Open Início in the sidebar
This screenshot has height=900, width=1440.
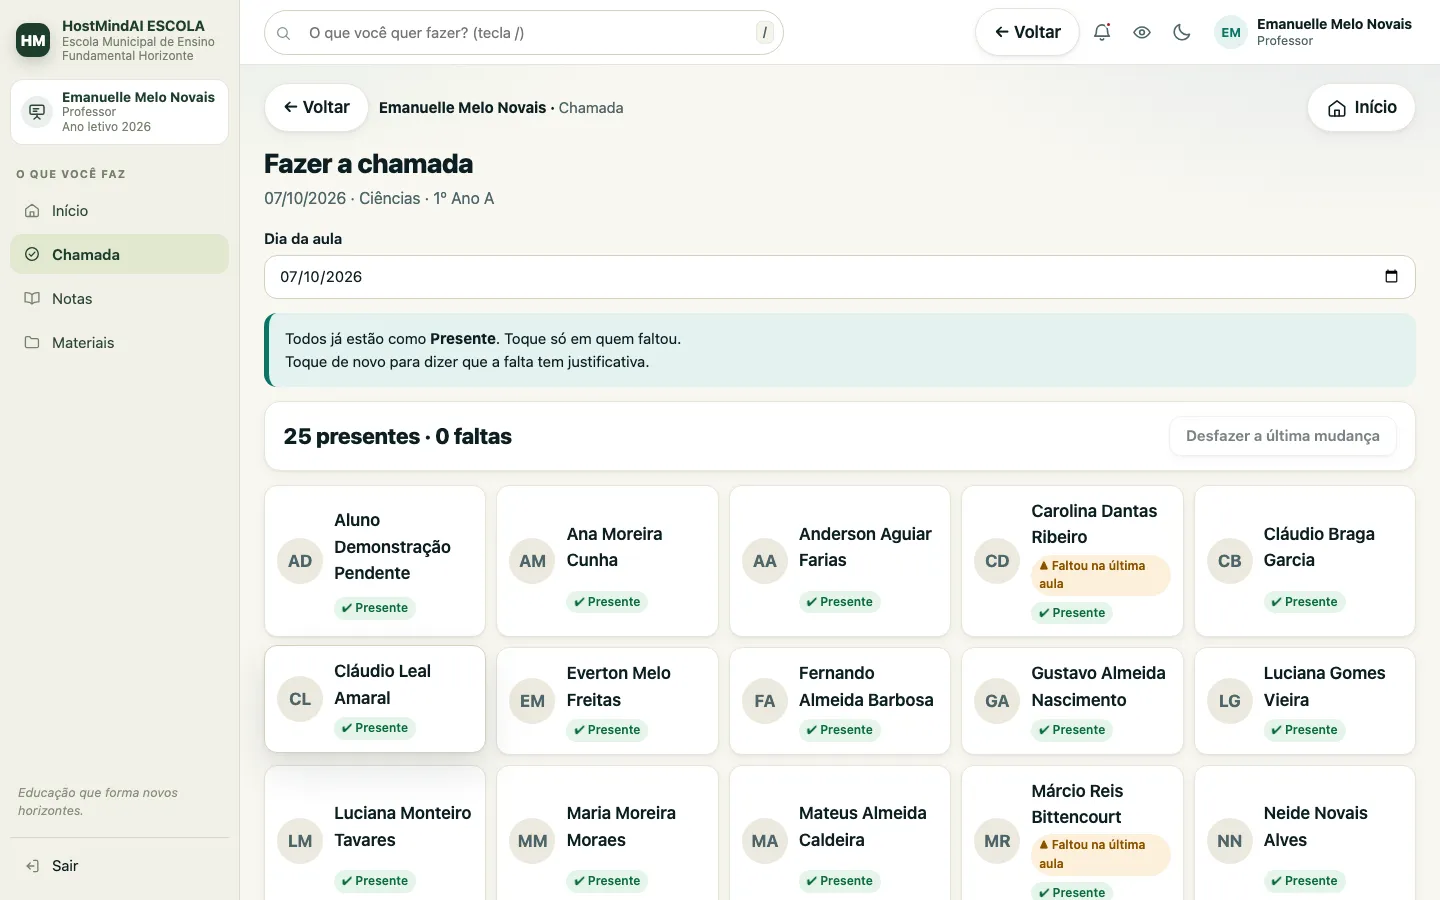pyautogui.click(x=119, y=211)
